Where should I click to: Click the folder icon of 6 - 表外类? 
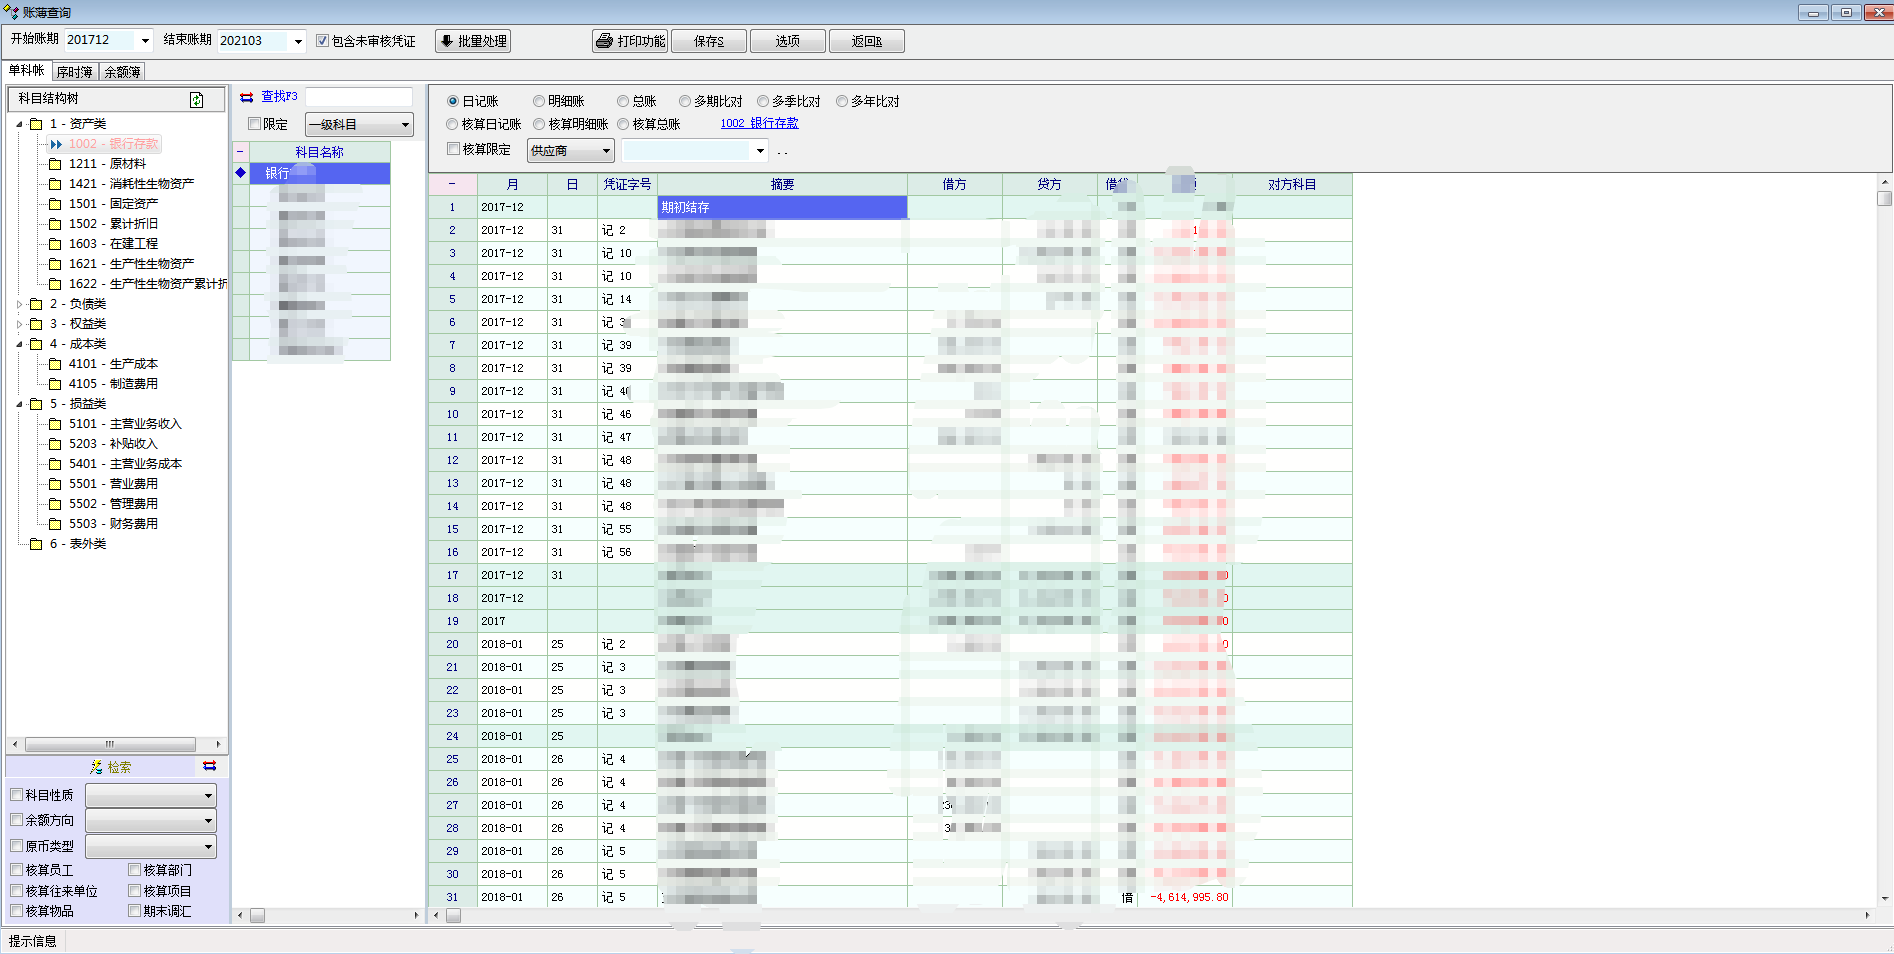click(x=37, y=544)
